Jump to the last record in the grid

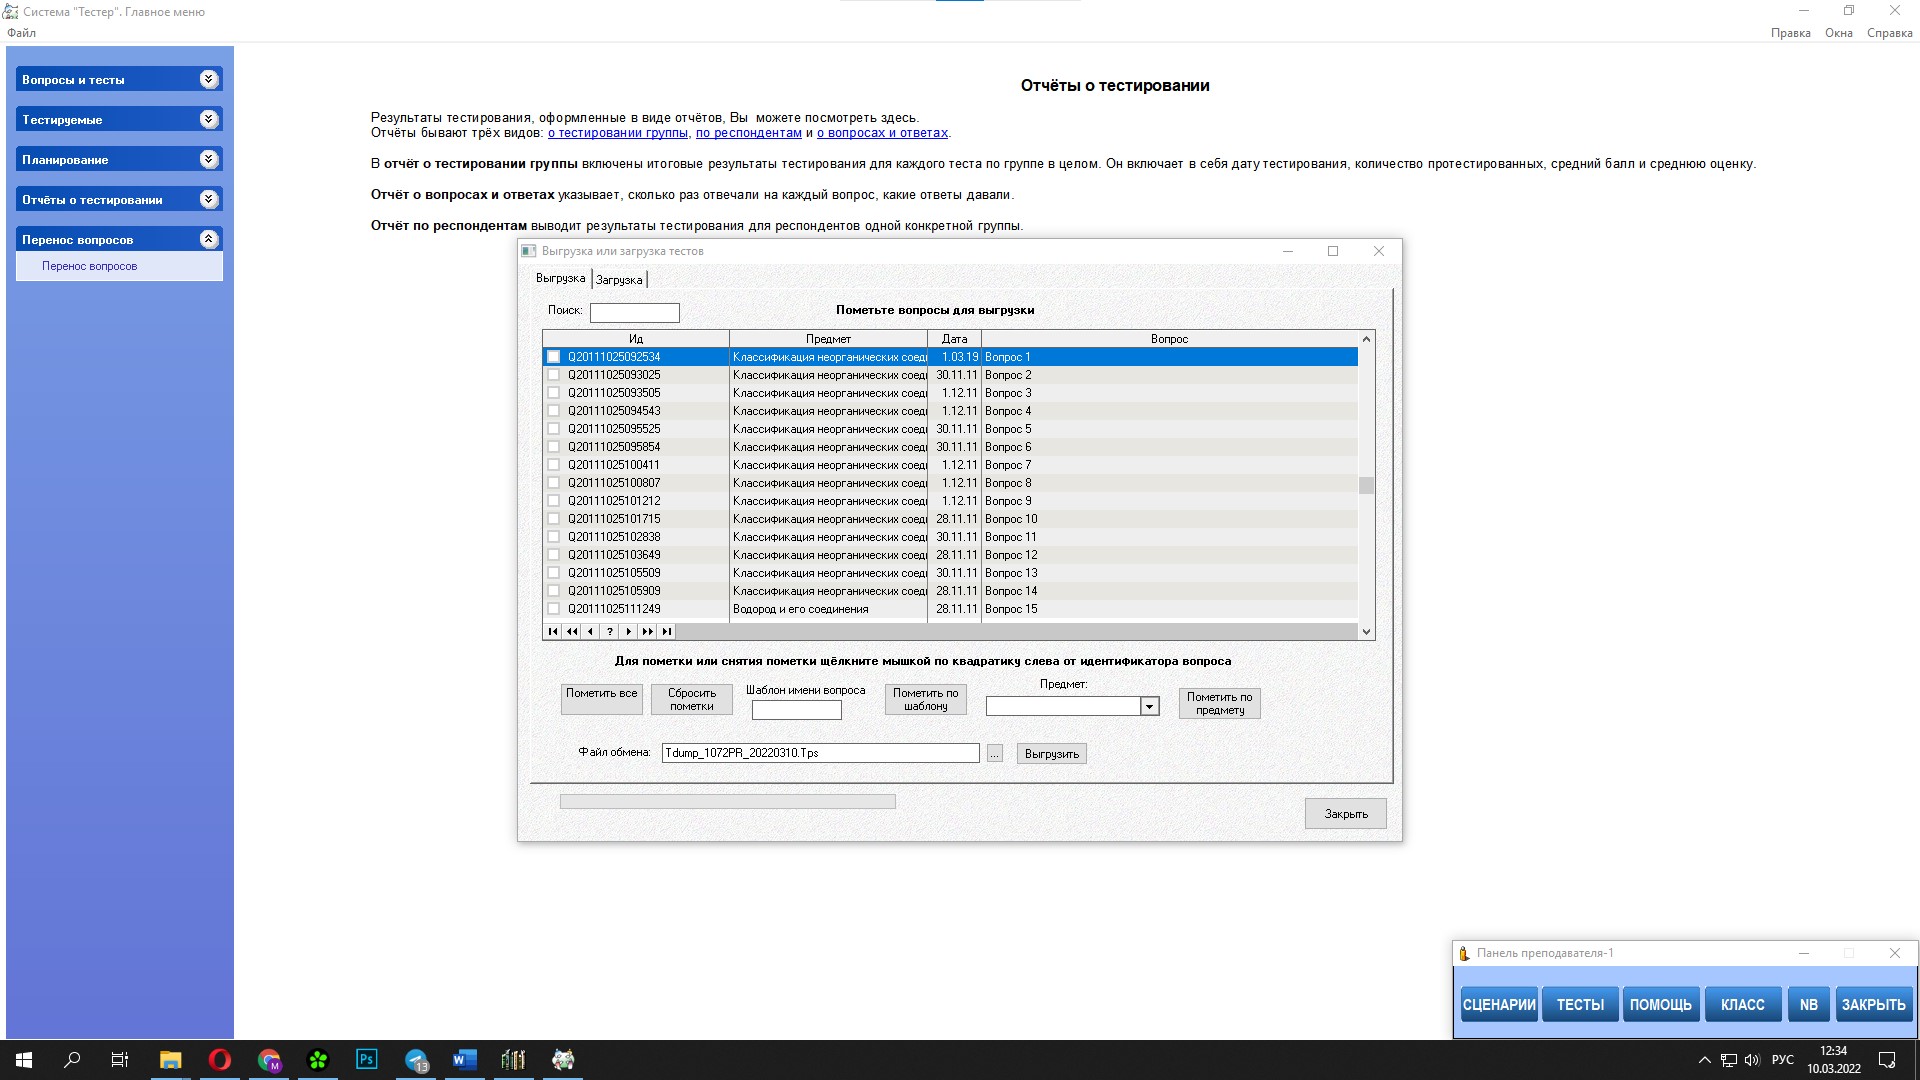click(667, 632)
